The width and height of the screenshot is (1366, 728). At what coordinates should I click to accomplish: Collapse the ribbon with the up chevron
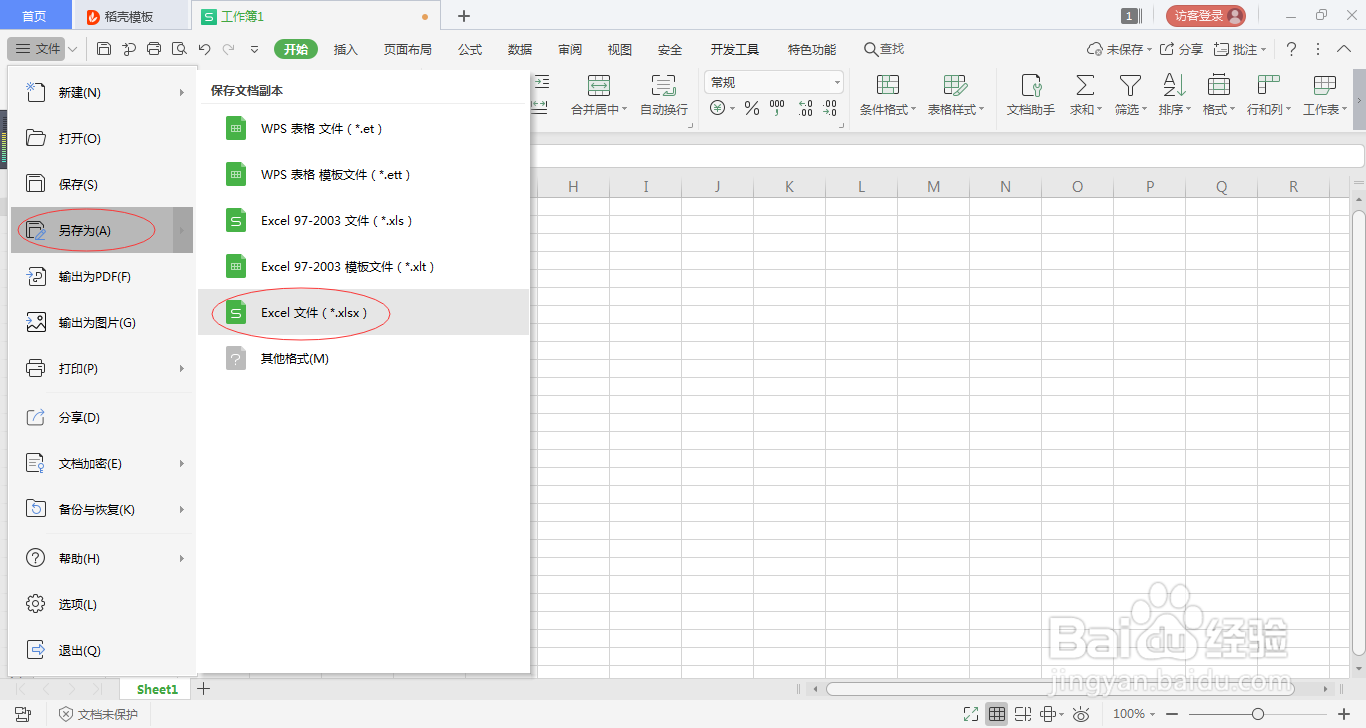pos(1342,49)
